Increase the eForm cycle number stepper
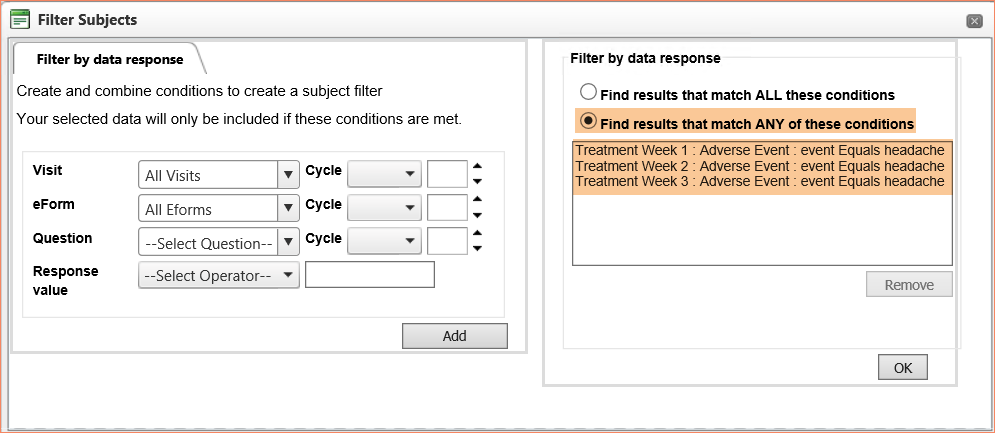Image resolution: width=995 pixels, height=433 pixels. pos(478,200)
